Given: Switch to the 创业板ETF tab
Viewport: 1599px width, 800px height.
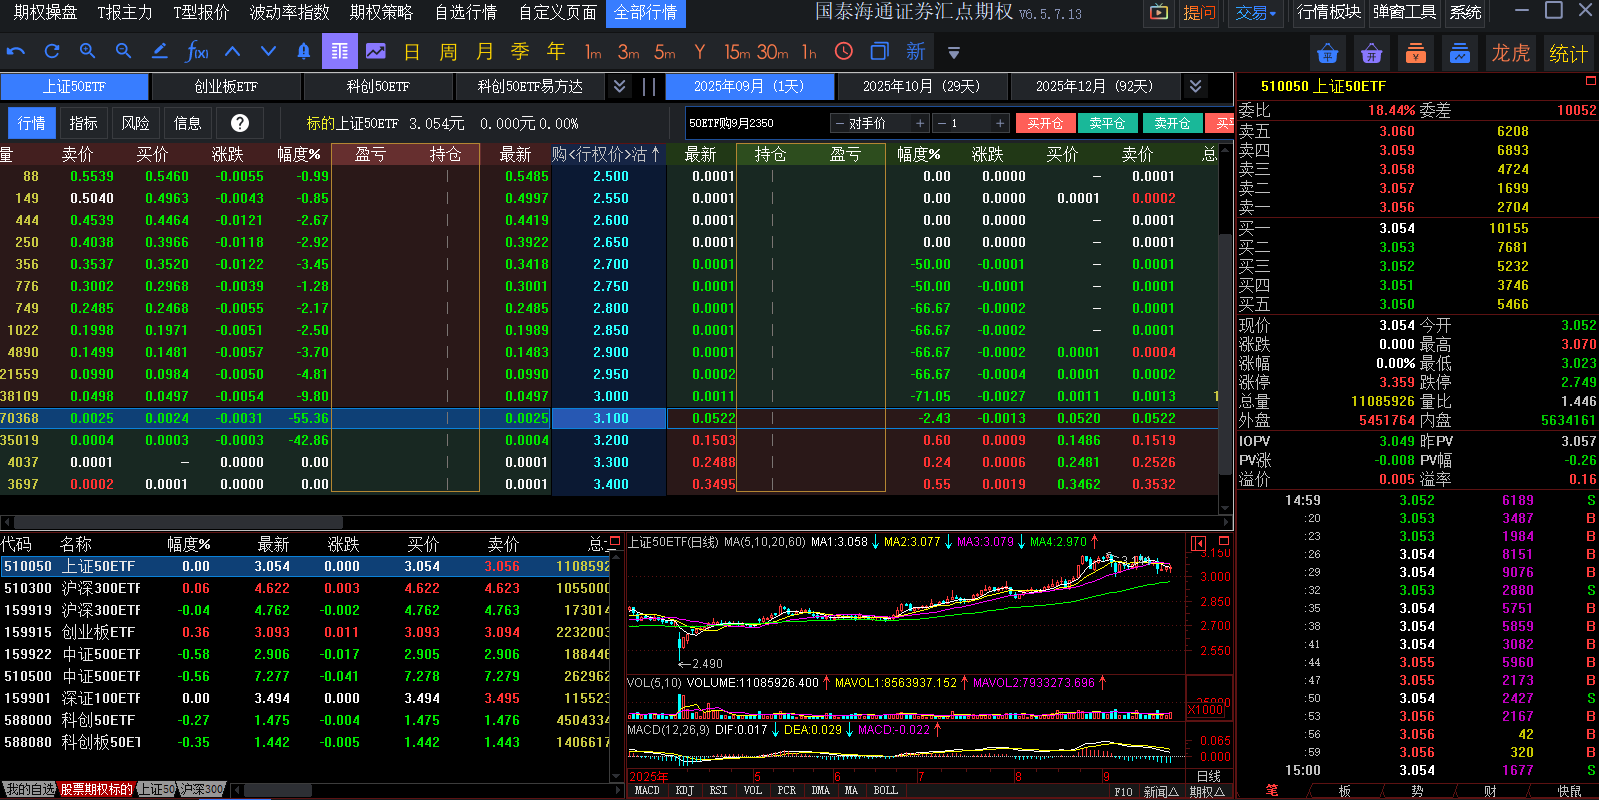Looking at the screenshot, I should 226,86.
